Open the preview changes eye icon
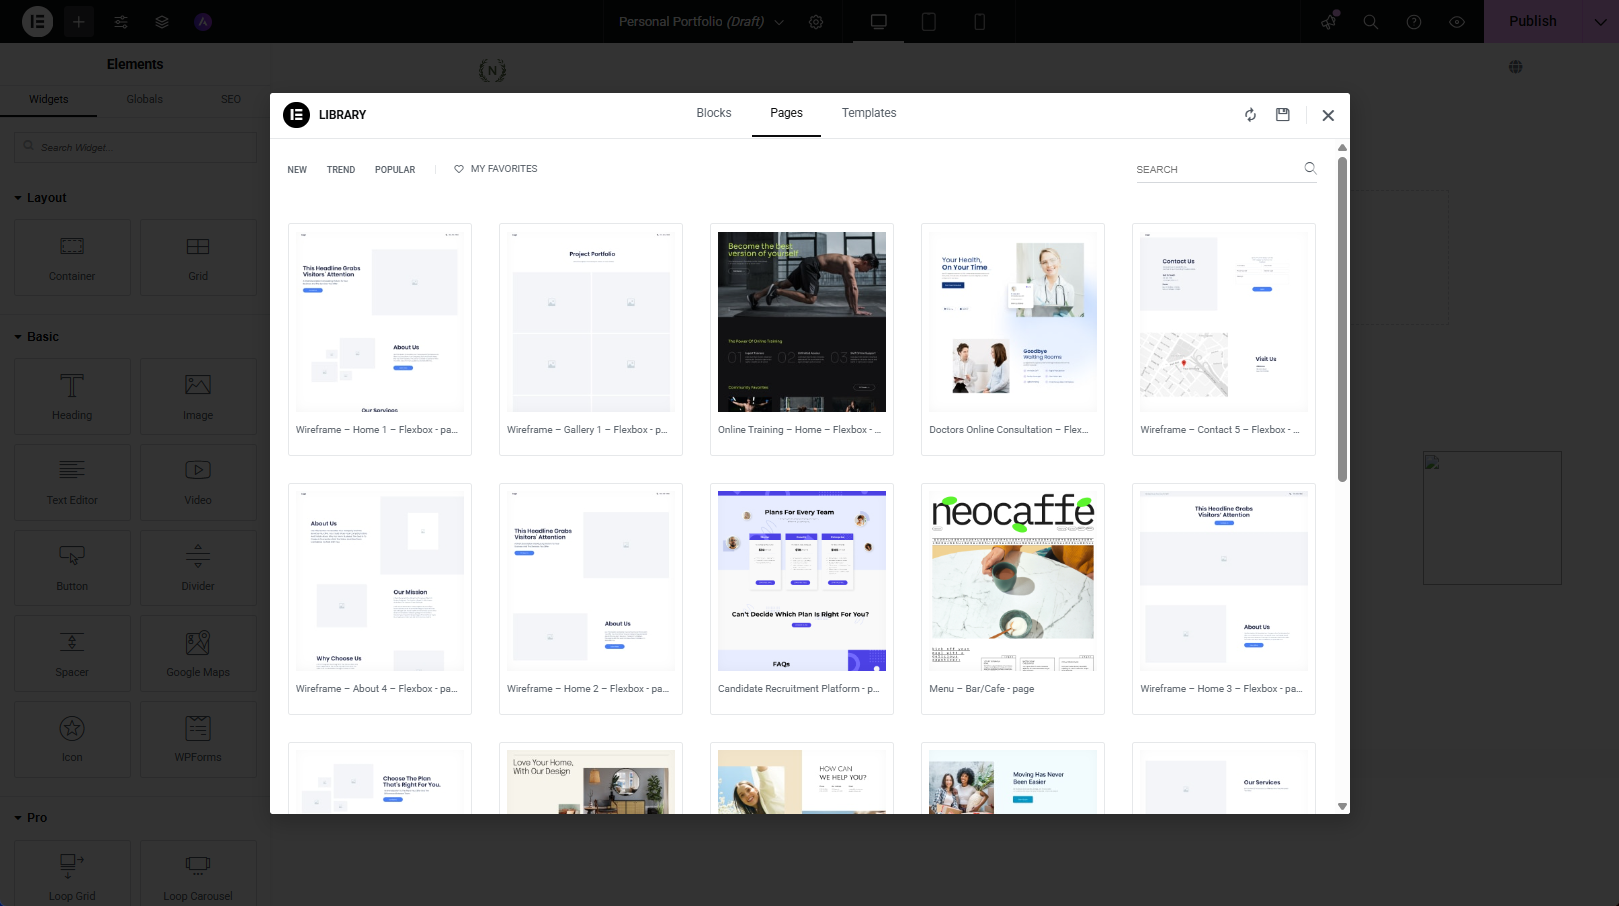This screenshot has height=906, width=1619. 1457,22
